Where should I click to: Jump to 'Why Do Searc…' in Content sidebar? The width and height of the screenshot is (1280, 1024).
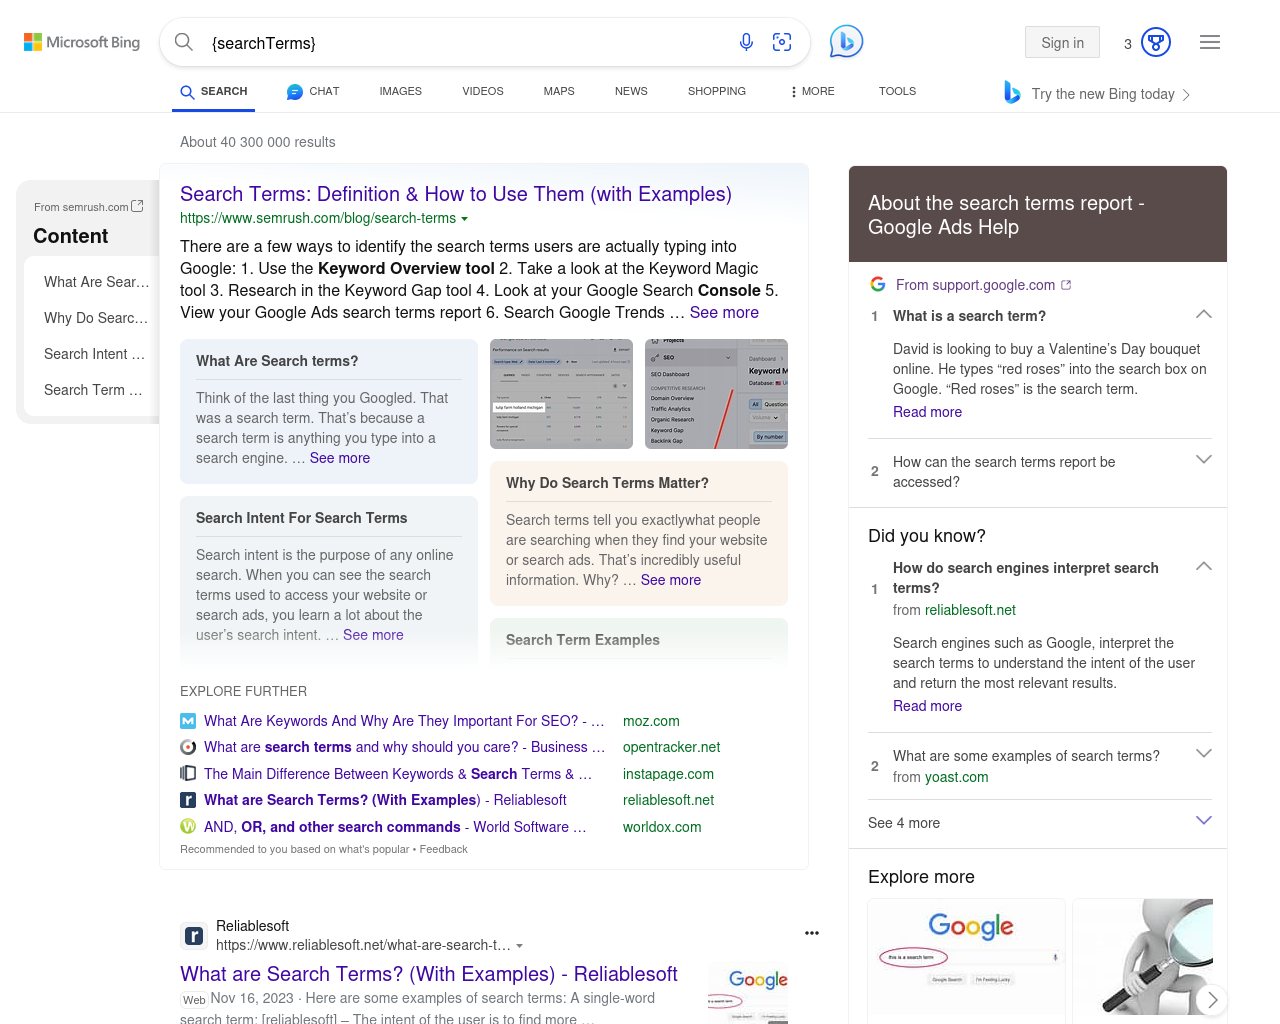[x=96, y=318]
